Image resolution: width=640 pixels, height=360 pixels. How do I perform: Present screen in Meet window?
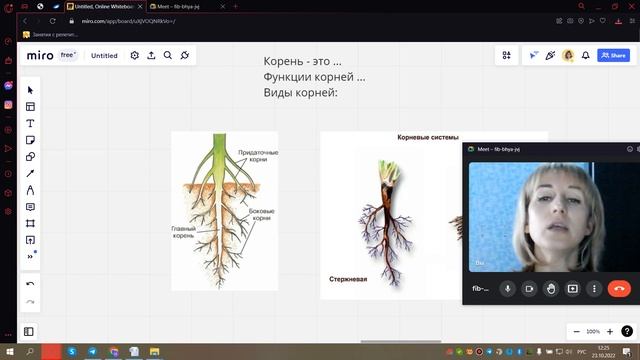click(573, 289)
